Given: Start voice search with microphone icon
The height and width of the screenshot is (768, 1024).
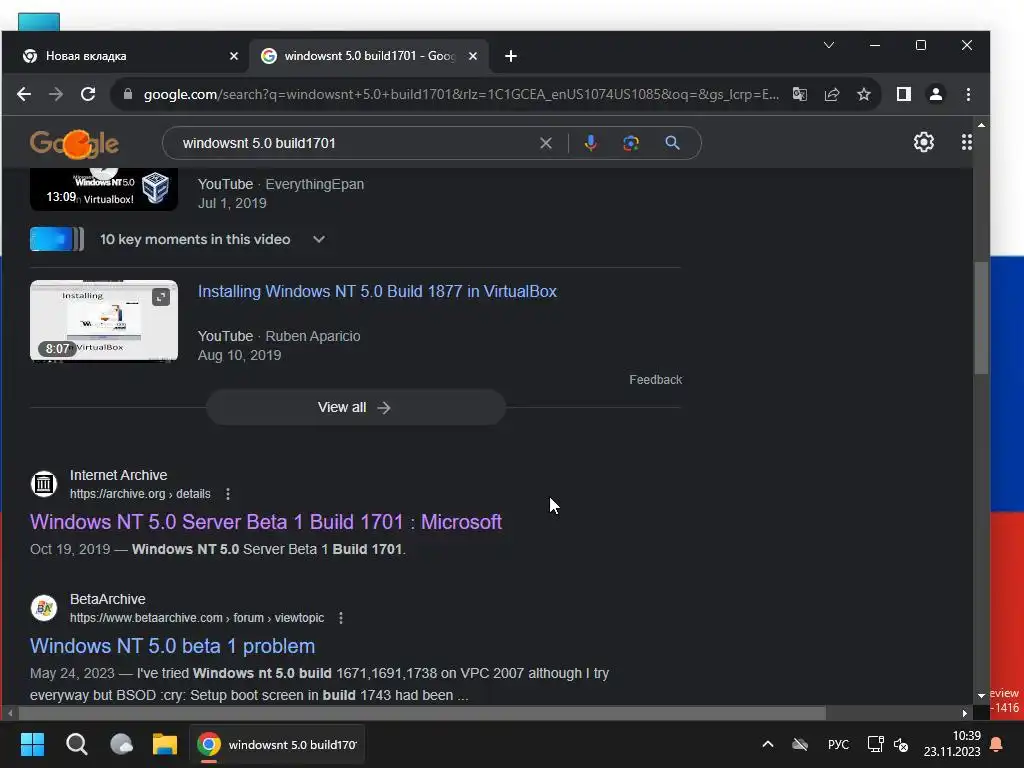Looking at the screenshot, I should tap(590, 143).
